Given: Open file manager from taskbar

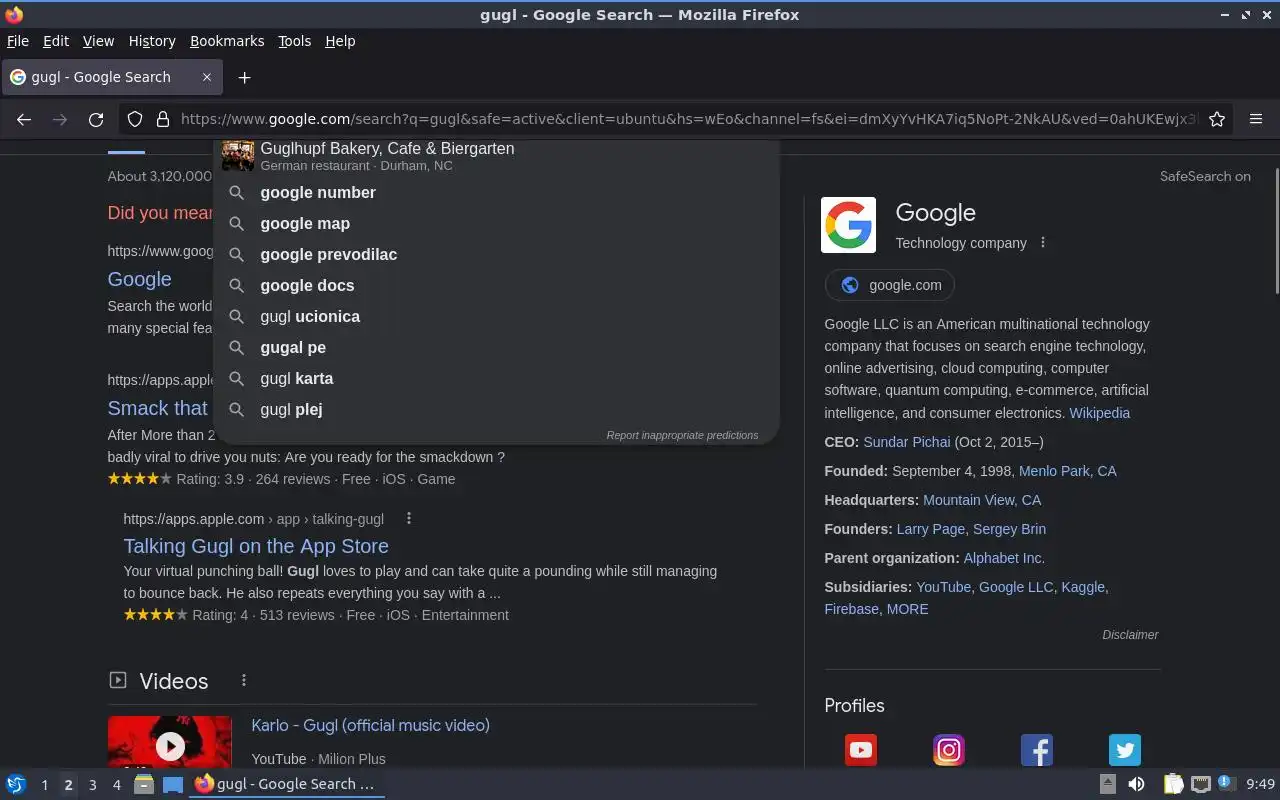Looking at the screenshot, I should pyautogui.click(x=144, y=784).
